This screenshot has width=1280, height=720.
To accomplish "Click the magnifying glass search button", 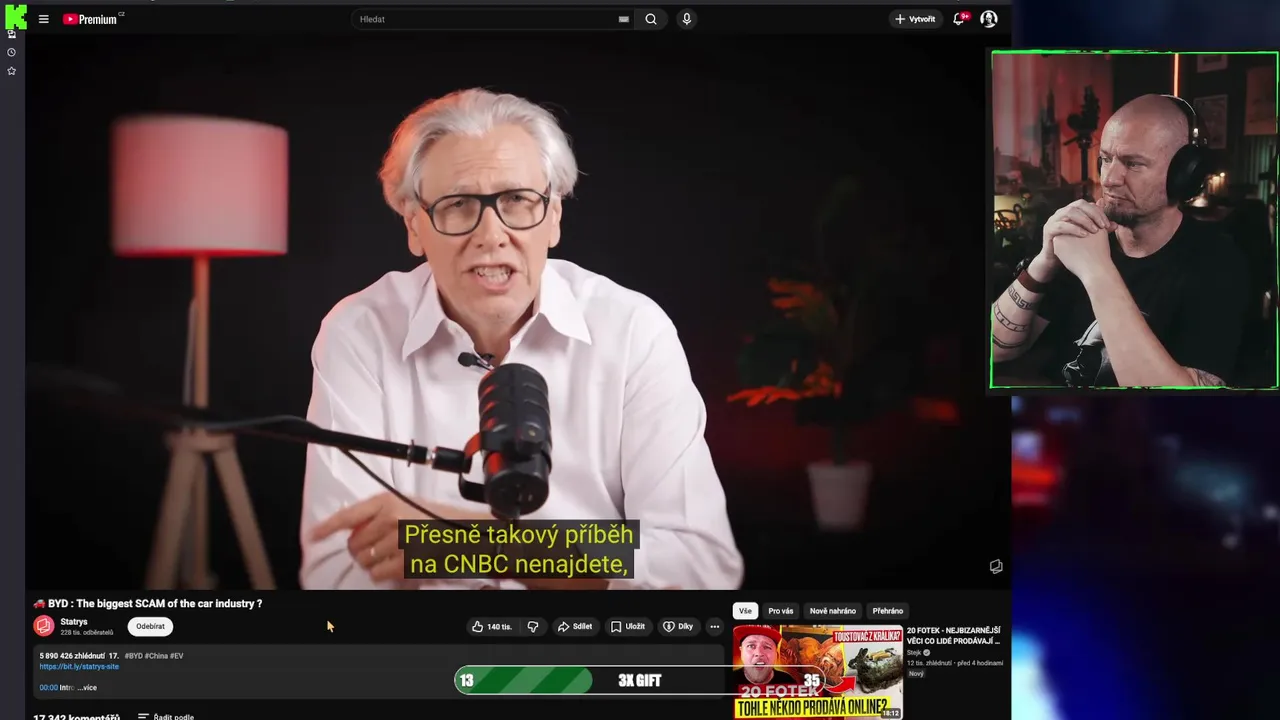I will (x=651, y=19).
